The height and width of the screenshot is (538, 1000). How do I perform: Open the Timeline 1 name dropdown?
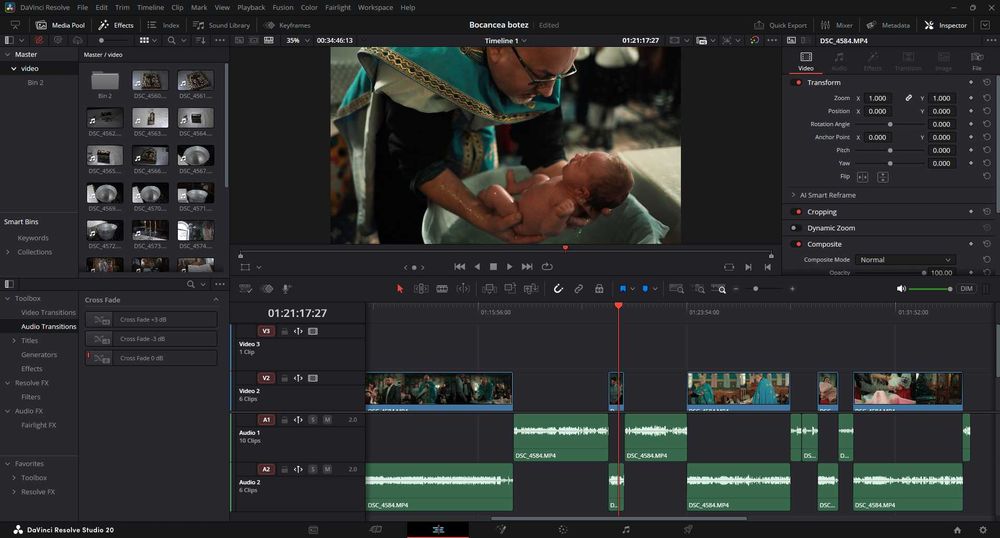click(x=506, y=40)
